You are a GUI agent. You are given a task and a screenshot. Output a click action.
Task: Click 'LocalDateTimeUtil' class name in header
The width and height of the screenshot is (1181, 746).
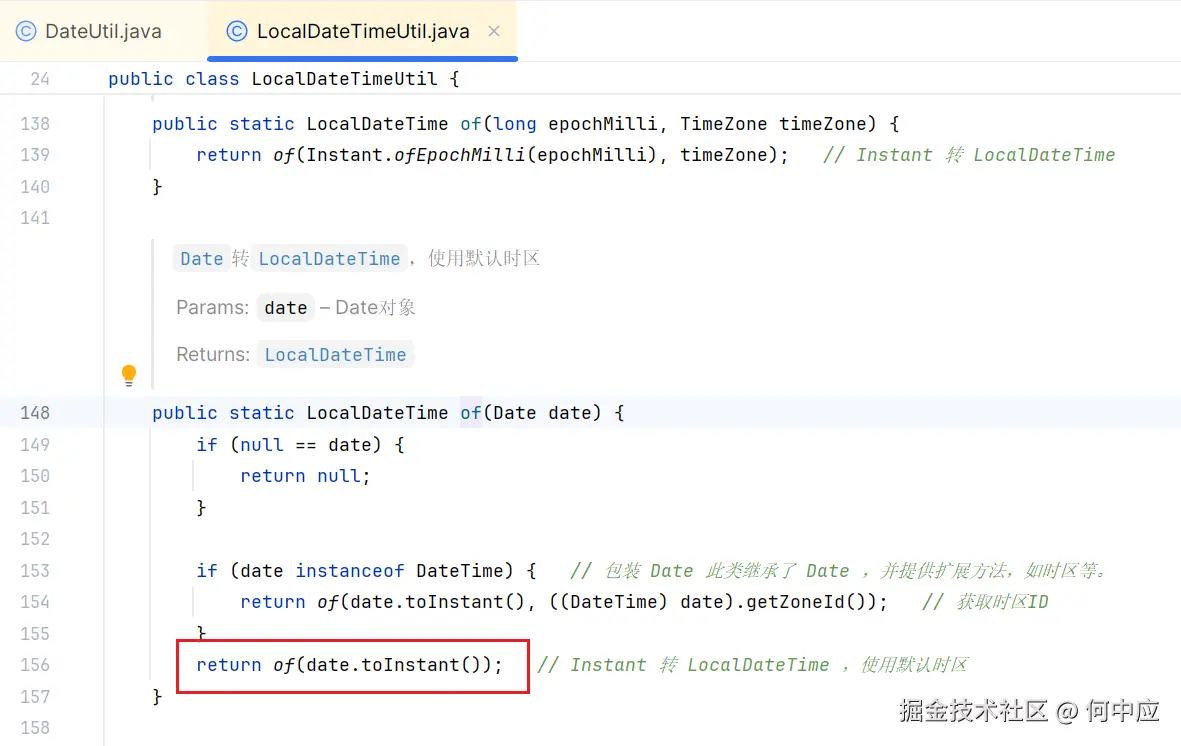pos(344,79)
